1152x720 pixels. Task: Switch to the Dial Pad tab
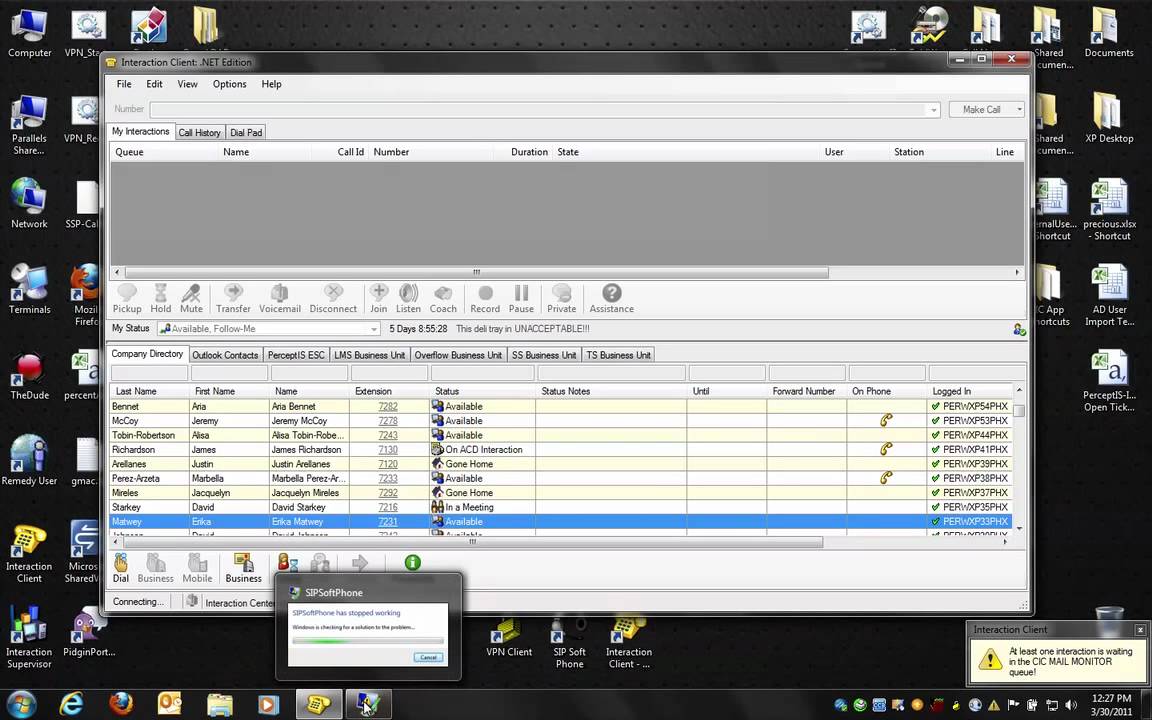click(246, 132)
